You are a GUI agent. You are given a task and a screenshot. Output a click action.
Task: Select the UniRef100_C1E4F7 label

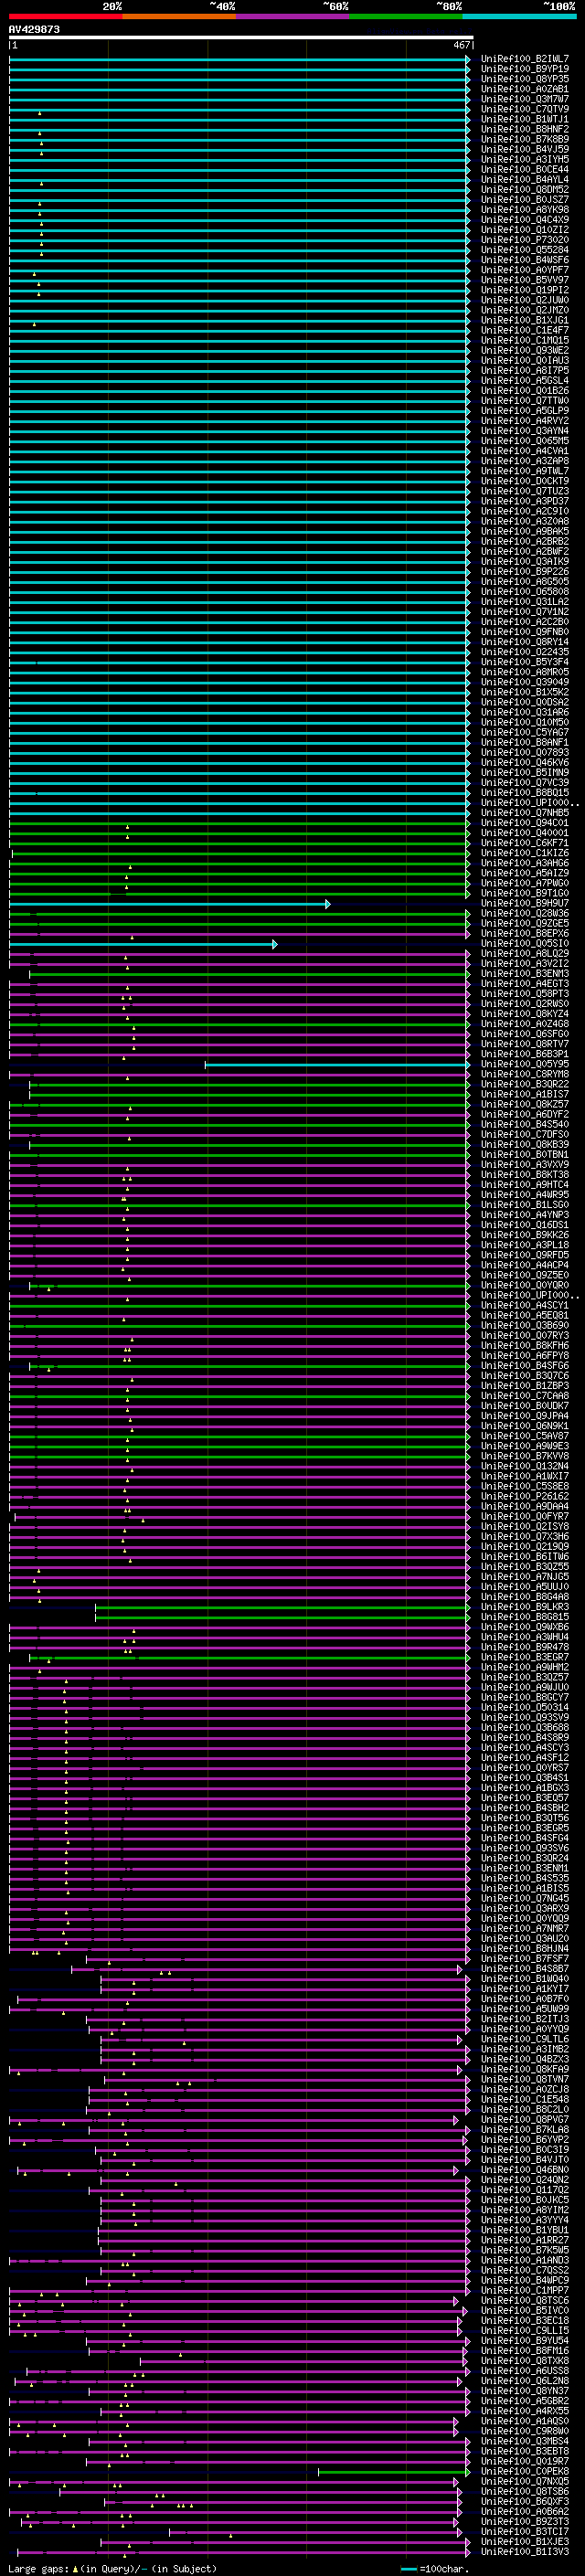coord(525,330)
